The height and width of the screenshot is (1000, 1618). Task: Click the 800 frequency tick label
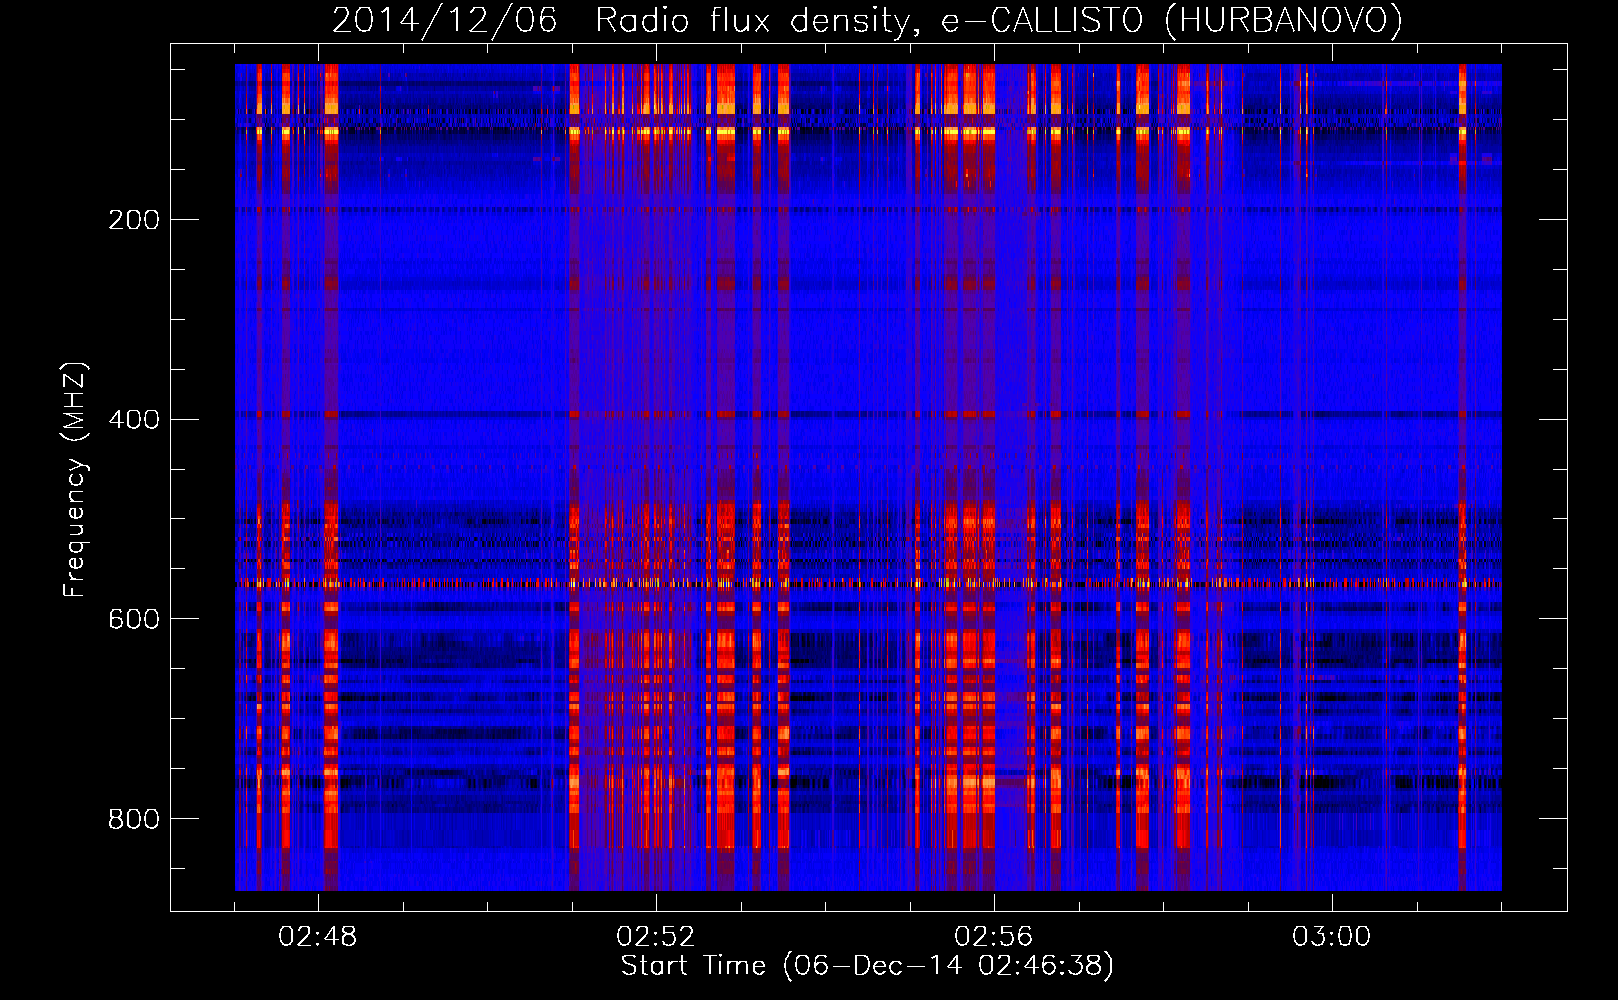pos(134,820)
